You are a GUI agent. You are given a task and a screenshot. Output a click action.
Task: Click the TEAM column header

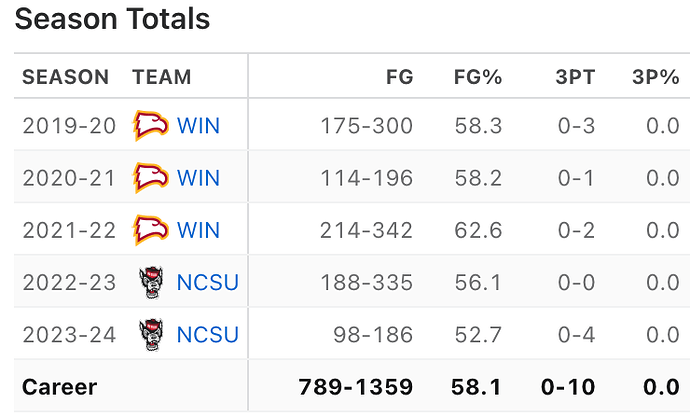[161, 77]
